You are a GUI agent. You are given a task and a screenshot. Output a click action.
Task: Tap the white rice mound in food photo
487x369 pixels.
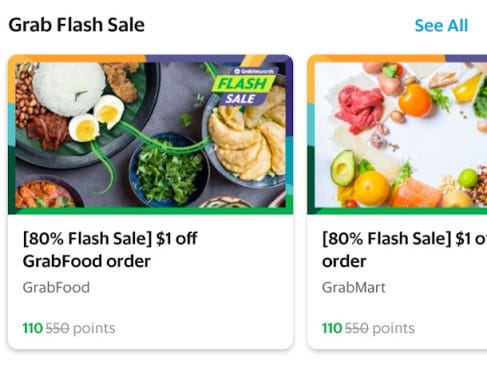pos(69,88)
